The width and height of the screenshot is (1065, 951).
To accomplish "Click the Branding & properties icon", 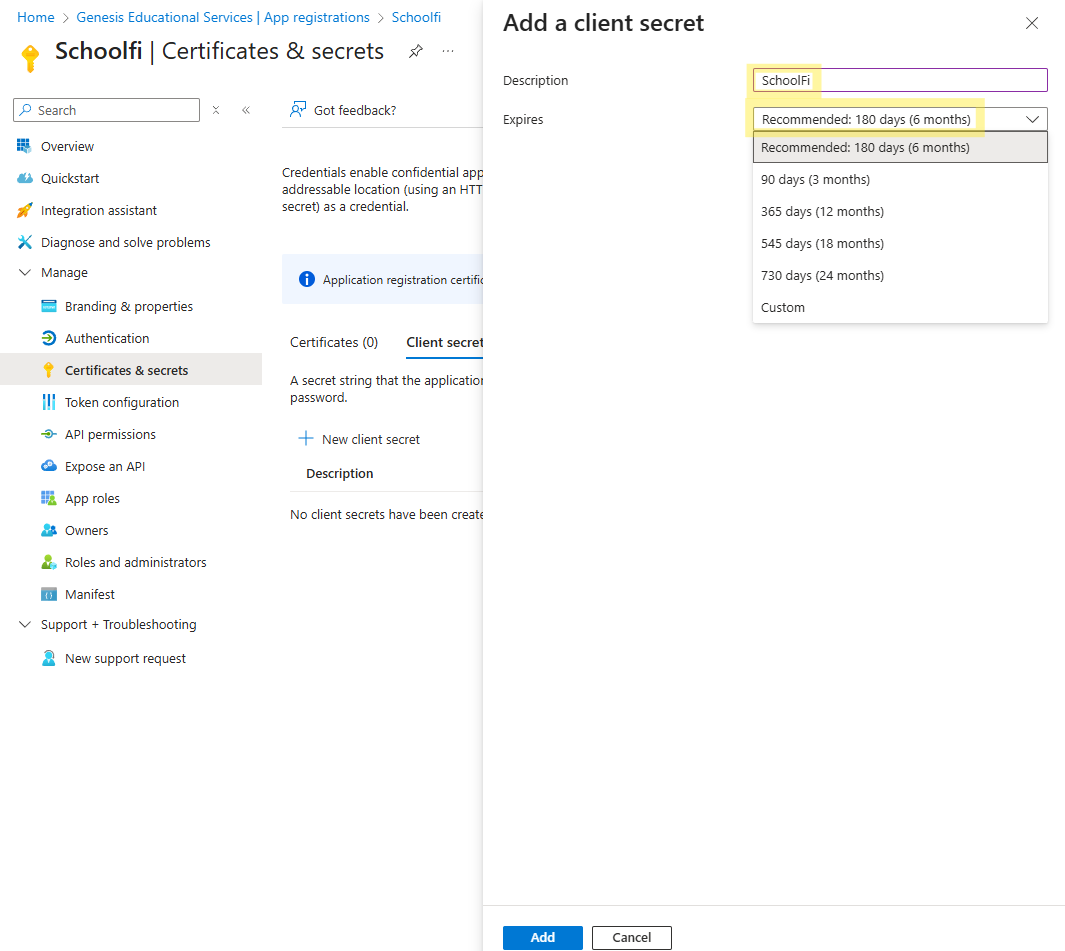I will coord(49,306).
